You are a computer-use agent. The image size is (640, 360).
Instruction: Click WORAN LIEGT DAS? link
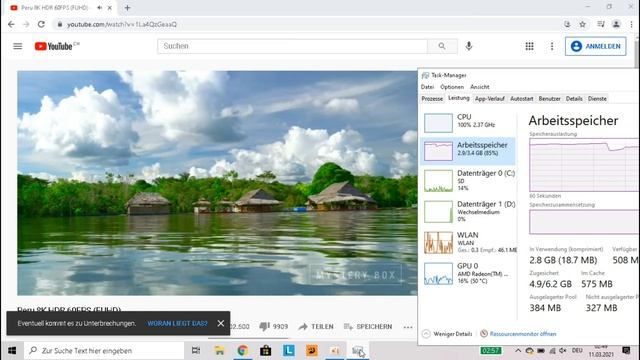coord(178,323)
